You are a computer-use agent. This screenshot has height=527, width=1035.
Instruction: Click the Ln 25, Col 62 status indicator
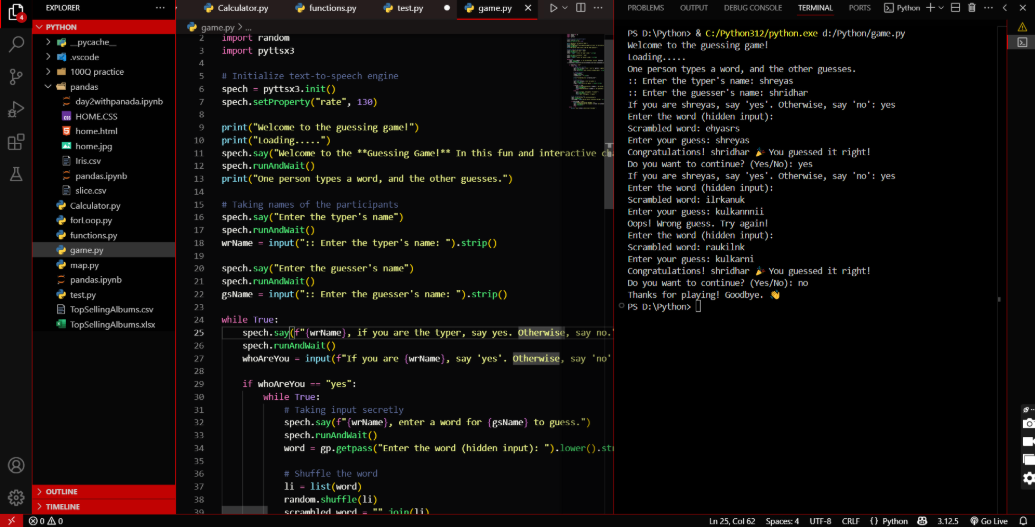(733, 521)
